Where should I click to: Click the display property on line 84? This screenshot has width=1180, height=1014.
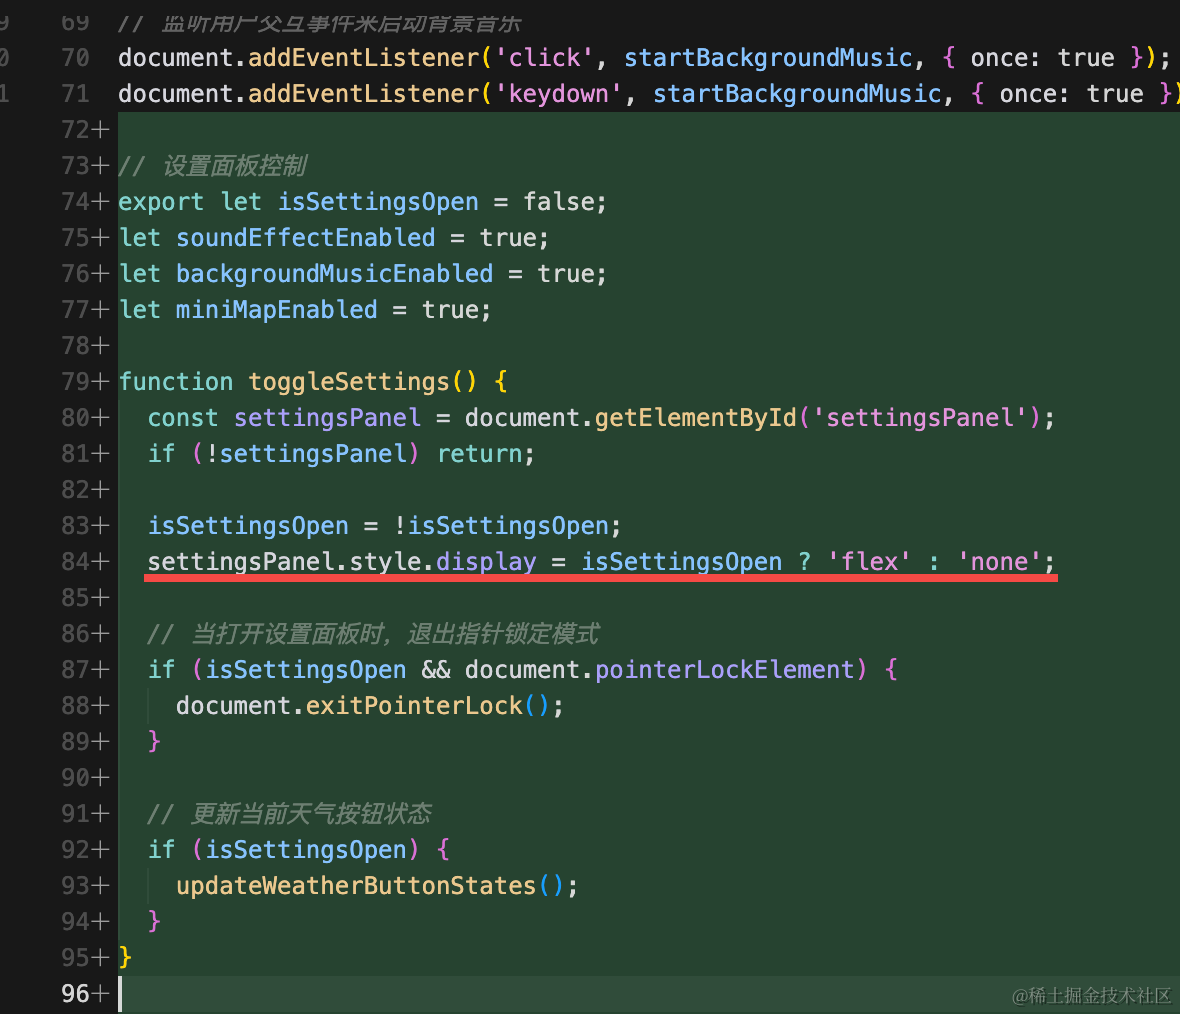(x=486, y=562)
